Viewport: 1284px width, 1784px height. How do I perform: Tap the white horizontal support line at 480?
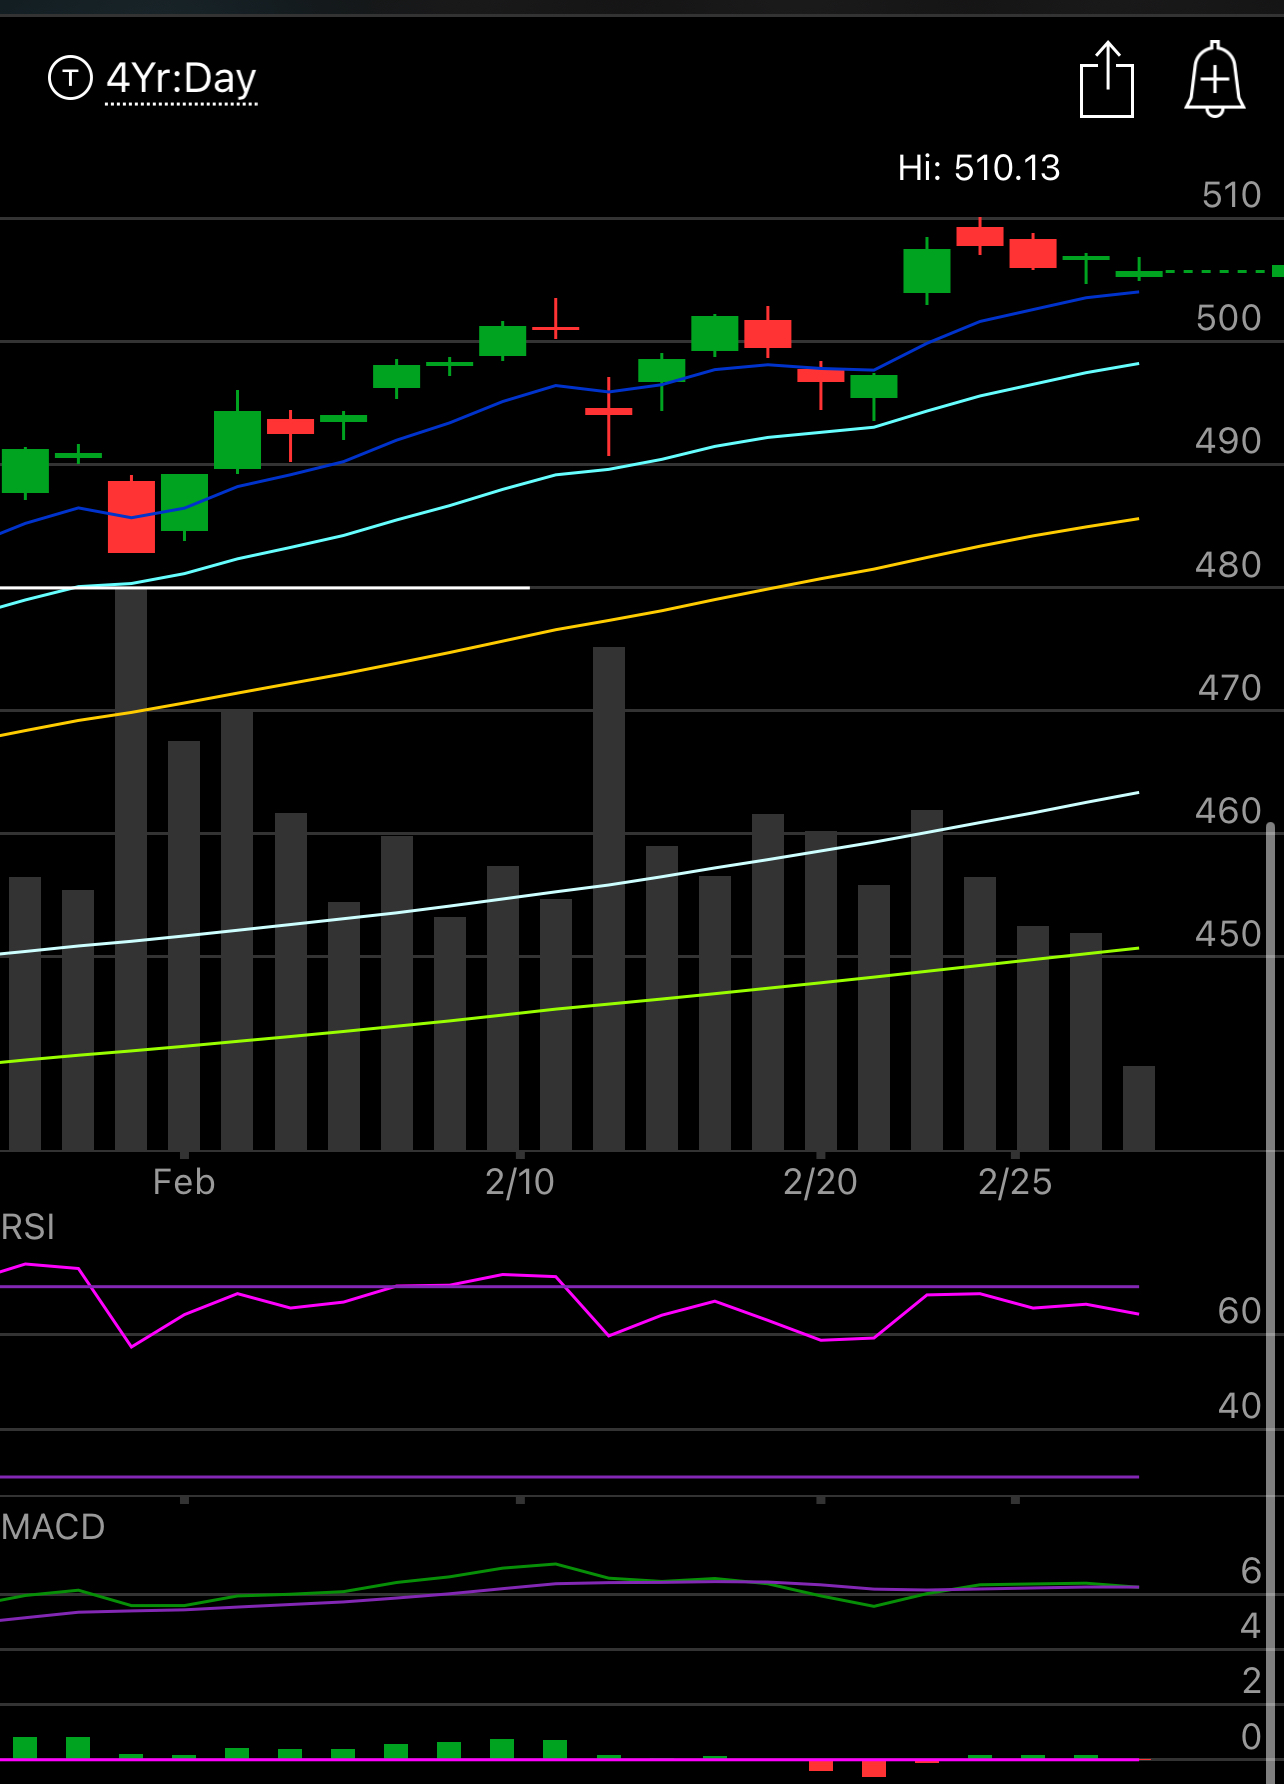coord(265,588)
